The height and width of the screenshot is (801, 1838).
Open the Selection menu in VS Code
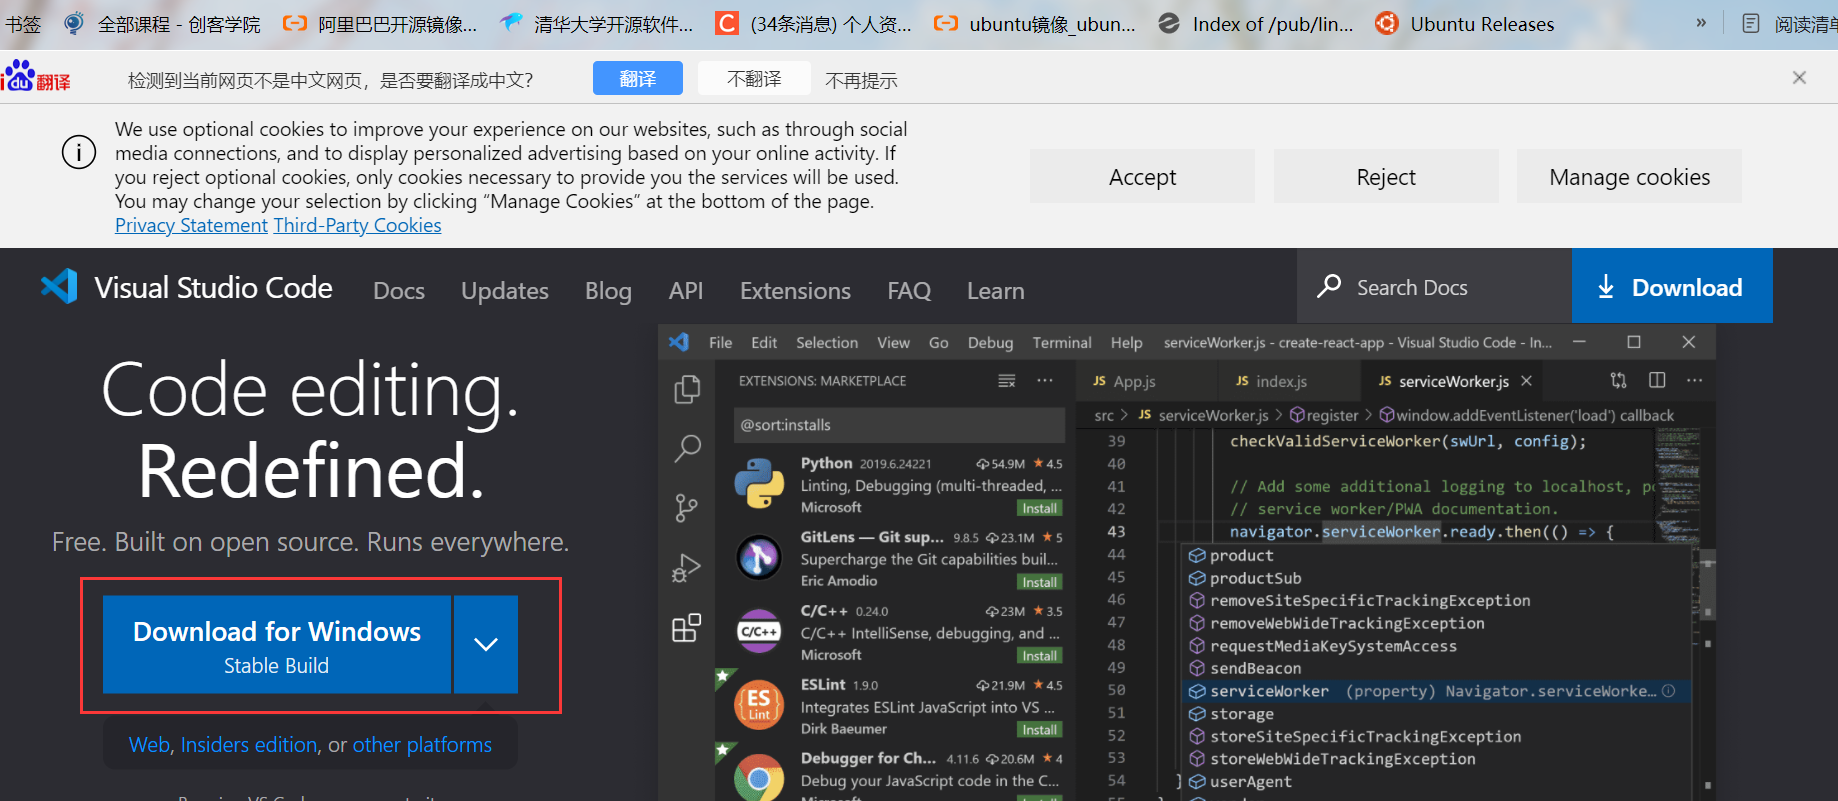tap(827, 342)
